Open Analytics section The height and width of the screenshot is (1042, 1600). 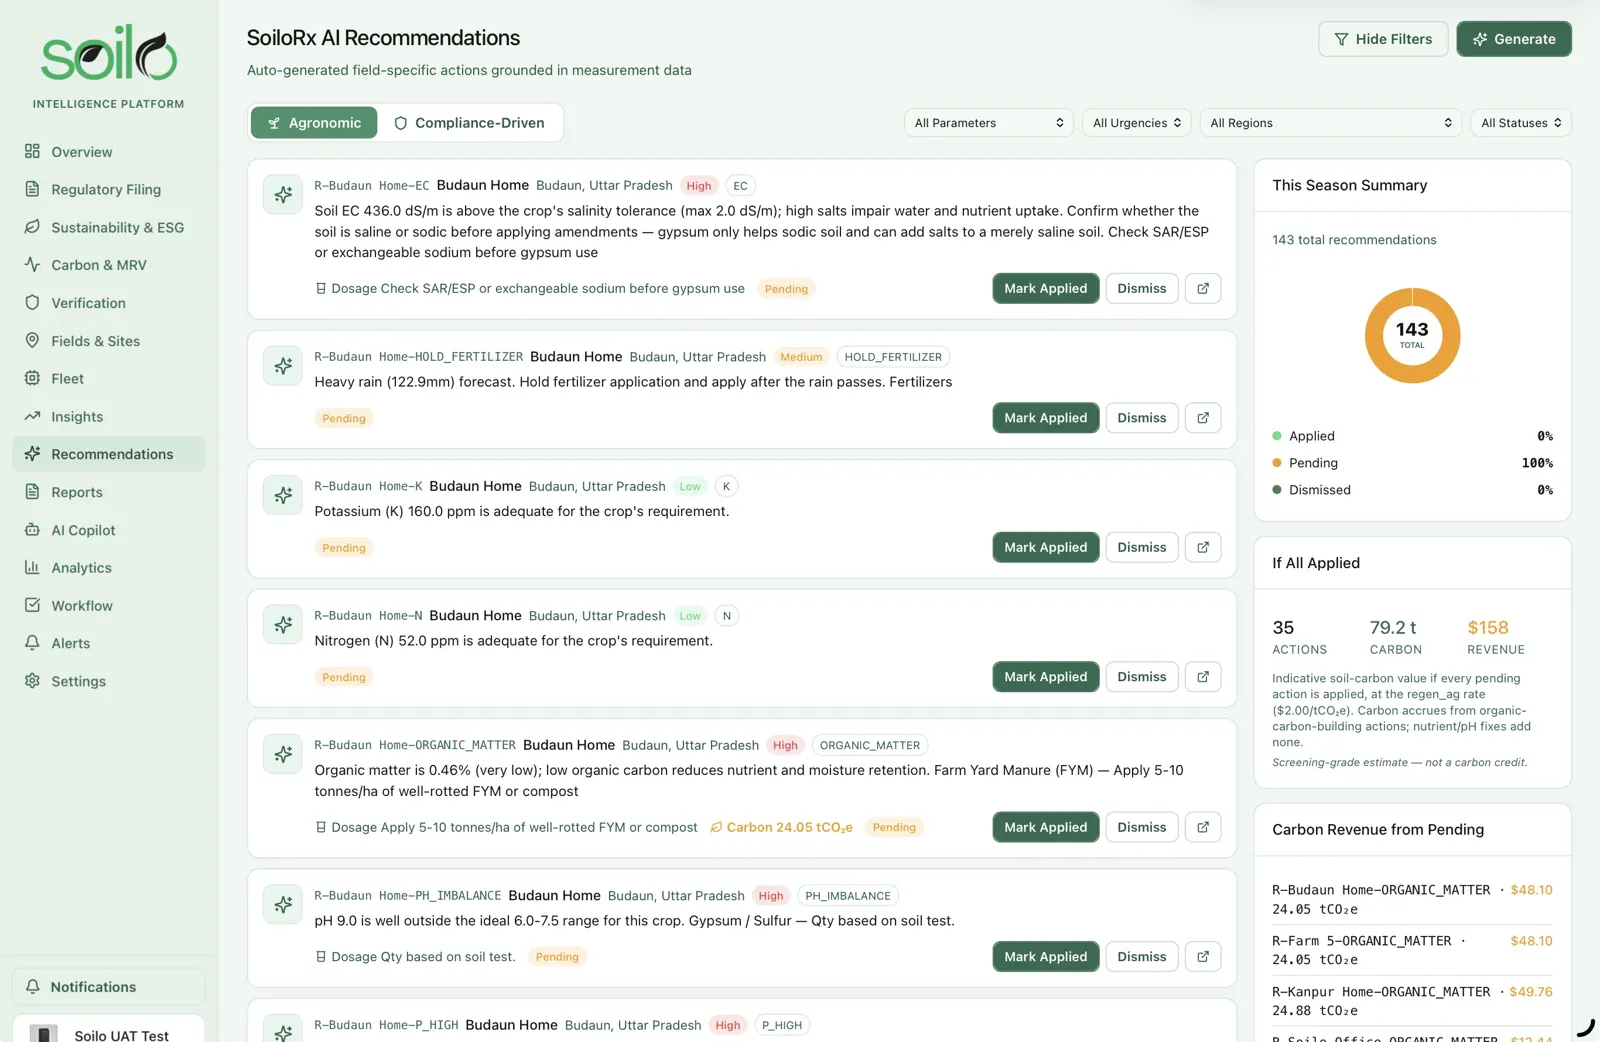[x=109, y=568]
